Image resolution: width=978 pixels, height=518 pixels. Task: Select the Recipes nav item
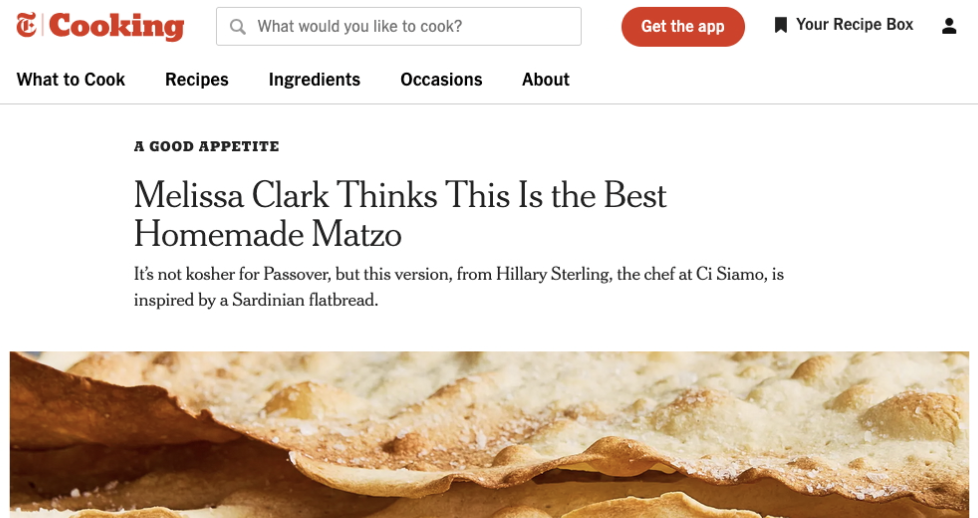(197, 80)
